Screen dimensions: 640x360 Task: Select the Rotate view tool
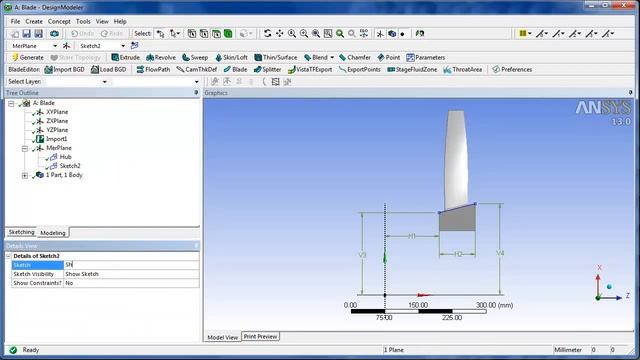[x=267, y=33]
